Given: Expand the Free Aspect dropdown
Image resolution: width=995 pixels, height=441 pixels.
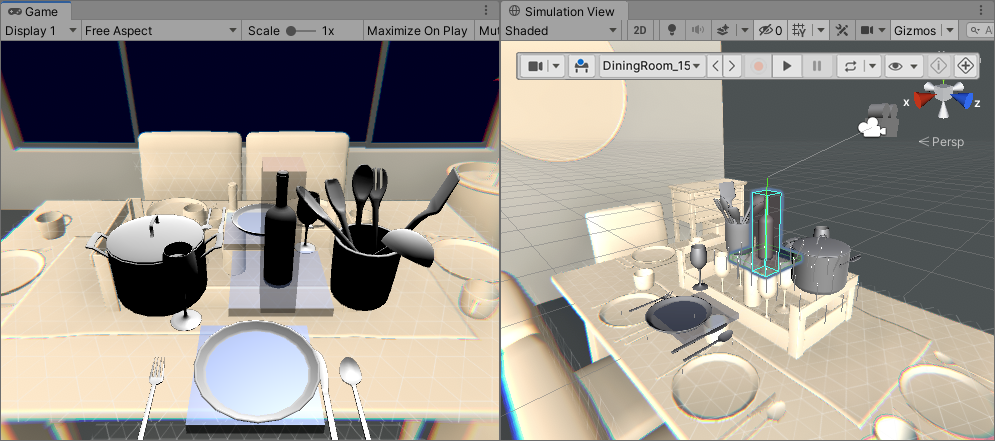Looking at the screenshot, I should tap(160, 31).
